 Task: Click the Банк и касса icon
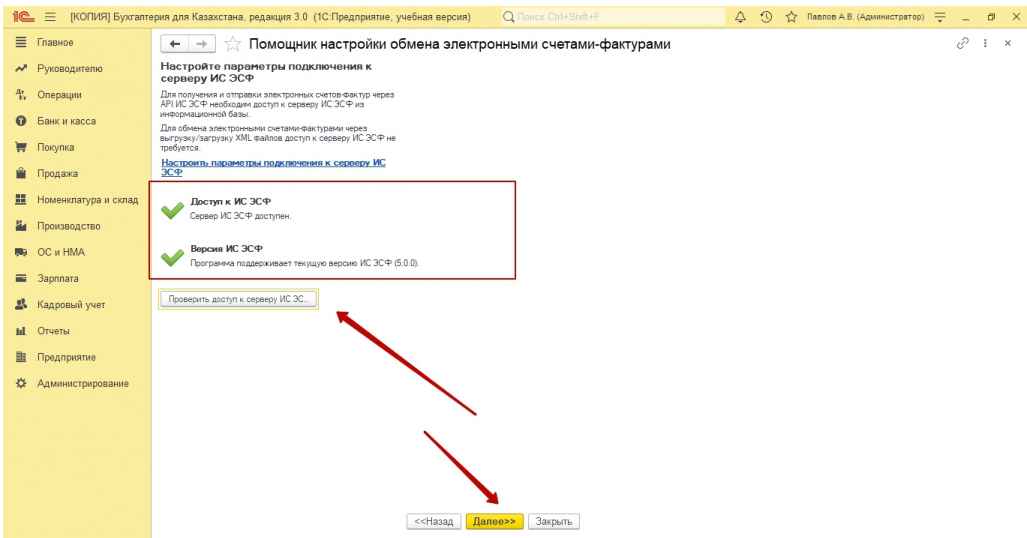(x=21, y=121)
